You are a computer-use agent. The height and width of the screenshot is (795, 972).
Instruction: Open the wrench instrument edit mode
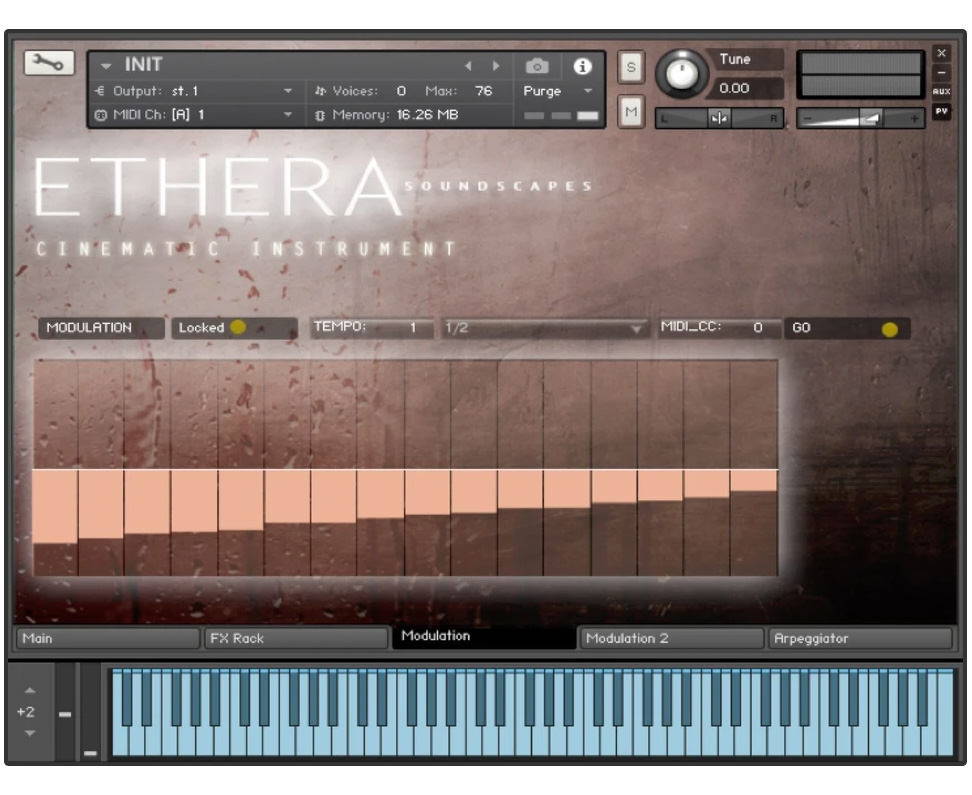tap(49, 63)
